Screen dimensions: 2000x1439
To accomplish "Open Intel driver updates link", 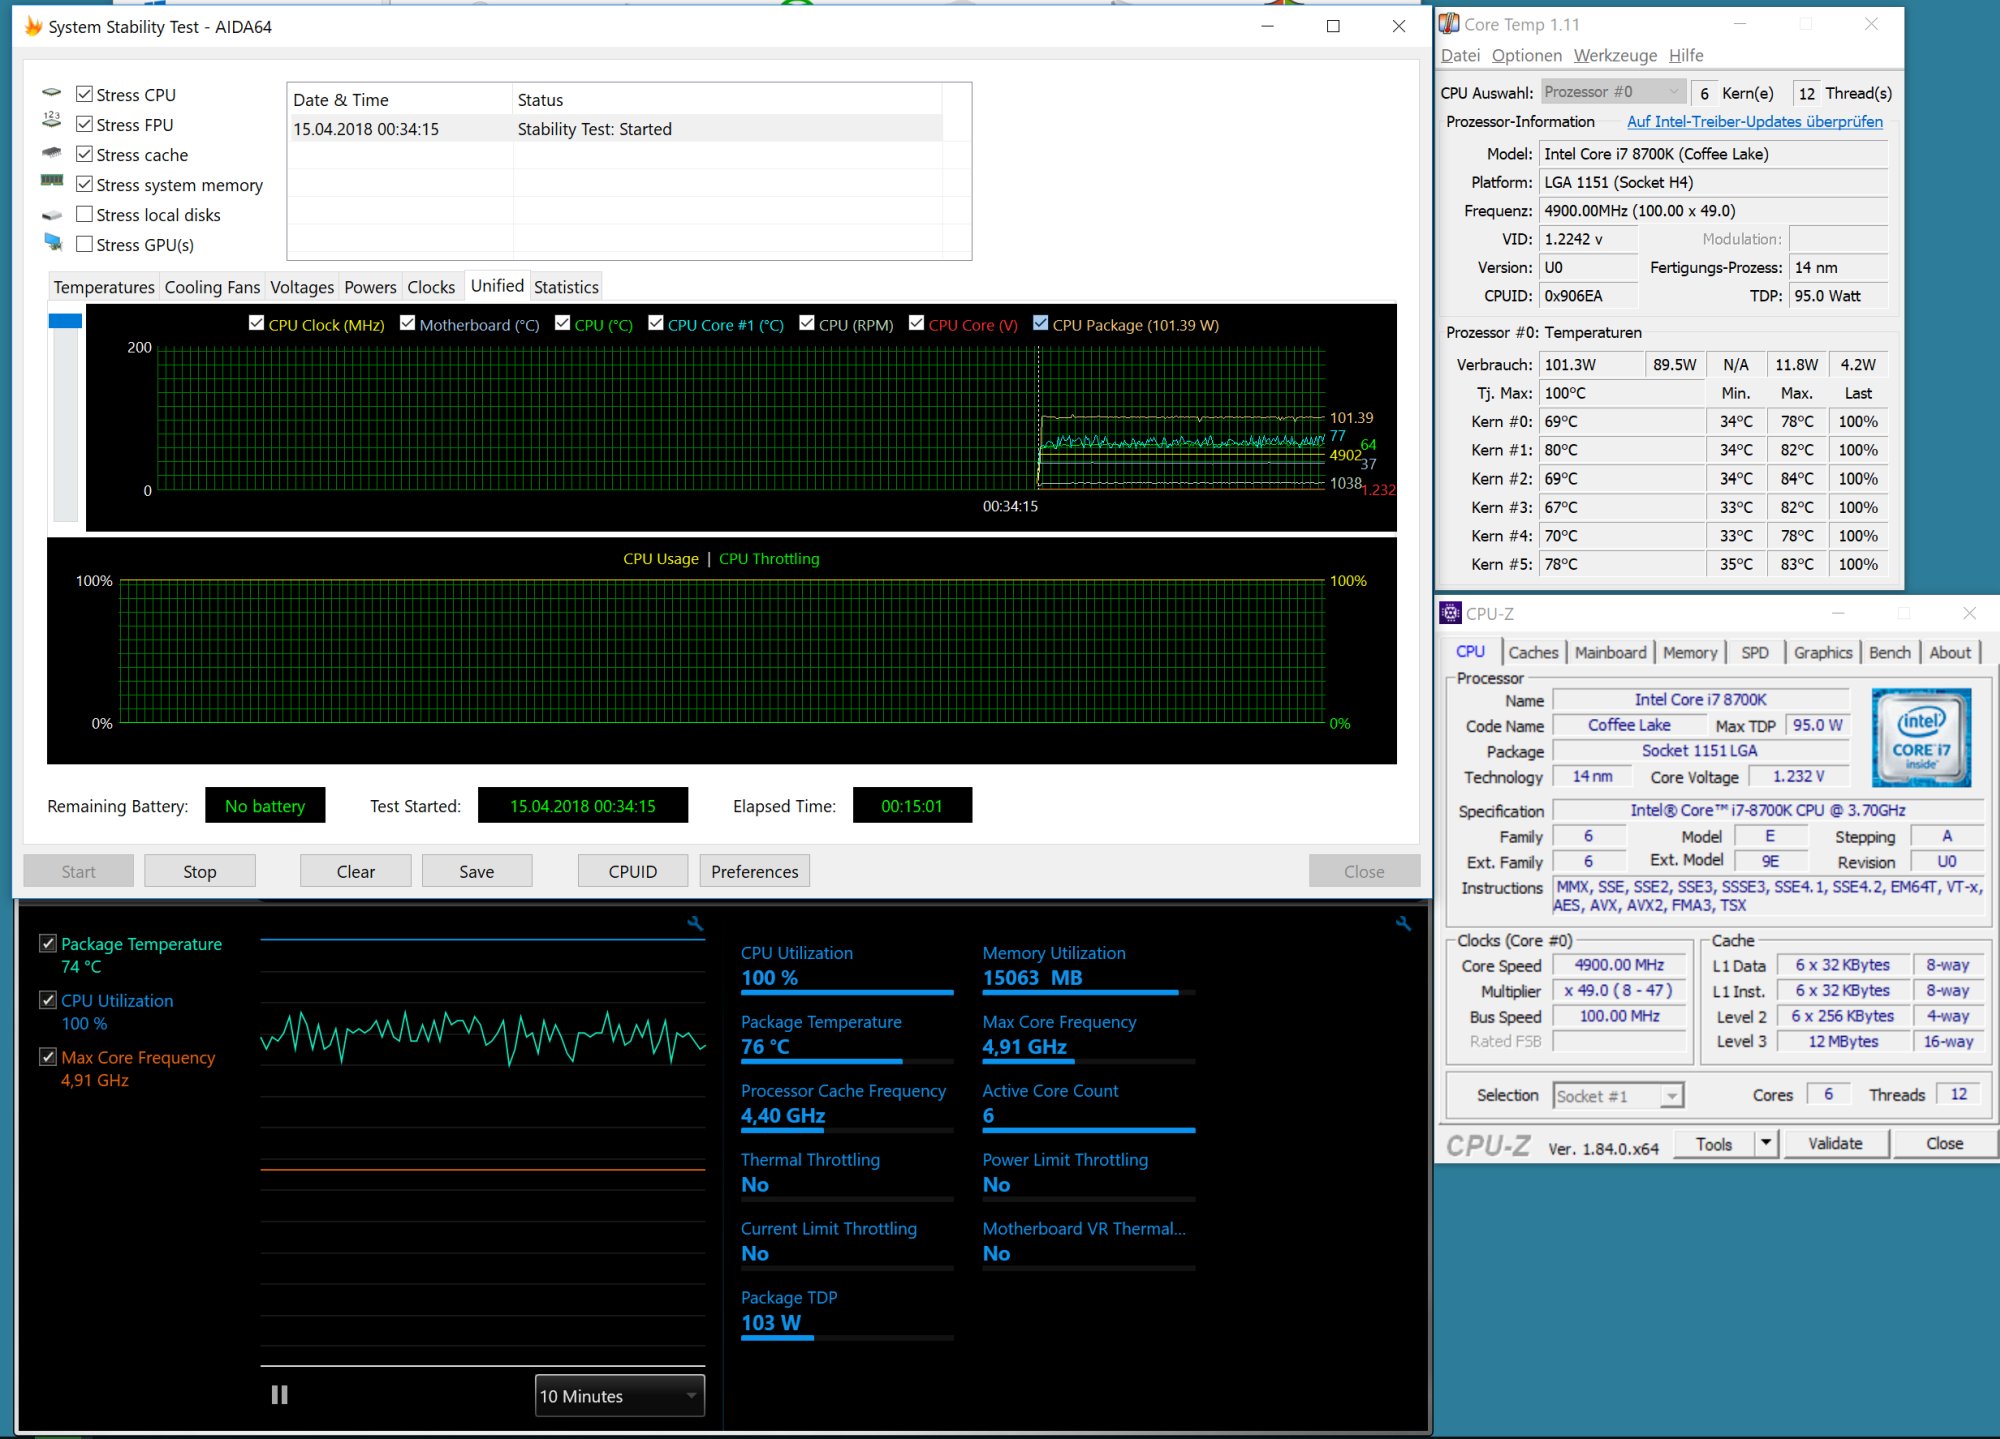I will point(1754,122).
